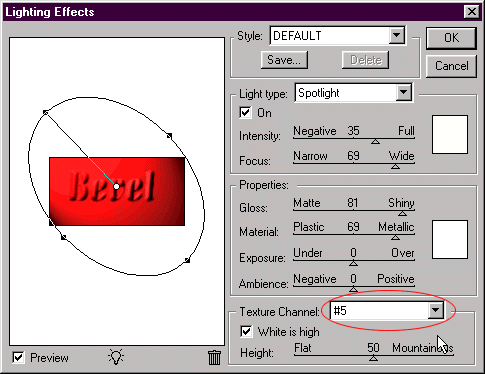Click the light color swatch beside Intensity
The image size is (485, 374).
(x=450, y=134)
